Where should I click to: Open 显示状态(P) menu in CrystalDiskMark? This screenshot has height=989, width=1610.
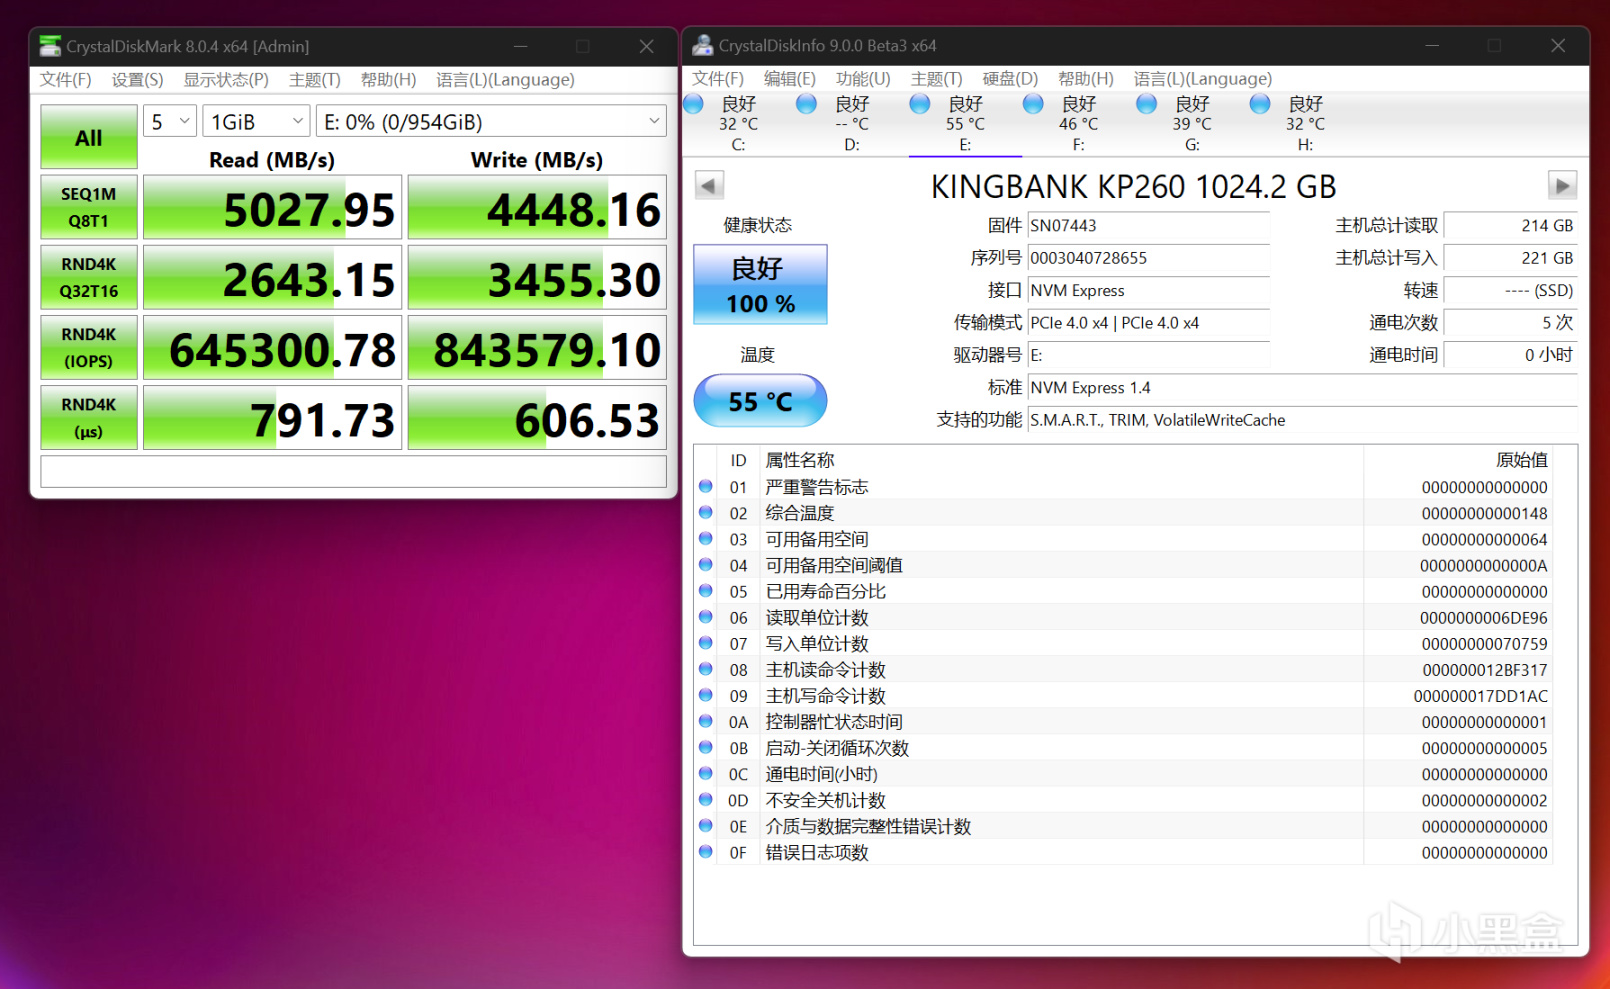(226, 80)
